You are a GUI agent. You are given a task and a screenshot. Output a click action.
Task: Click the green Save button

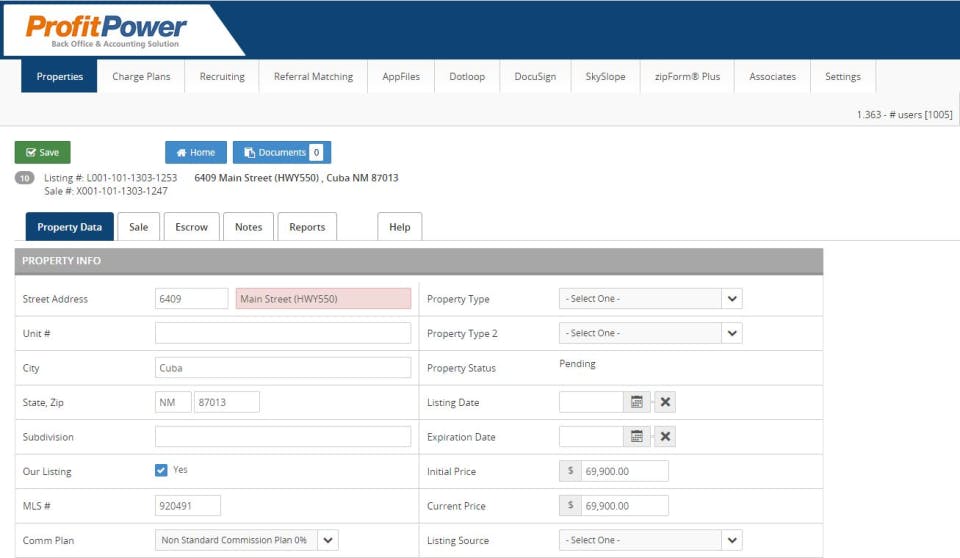[x=43, y=153]
